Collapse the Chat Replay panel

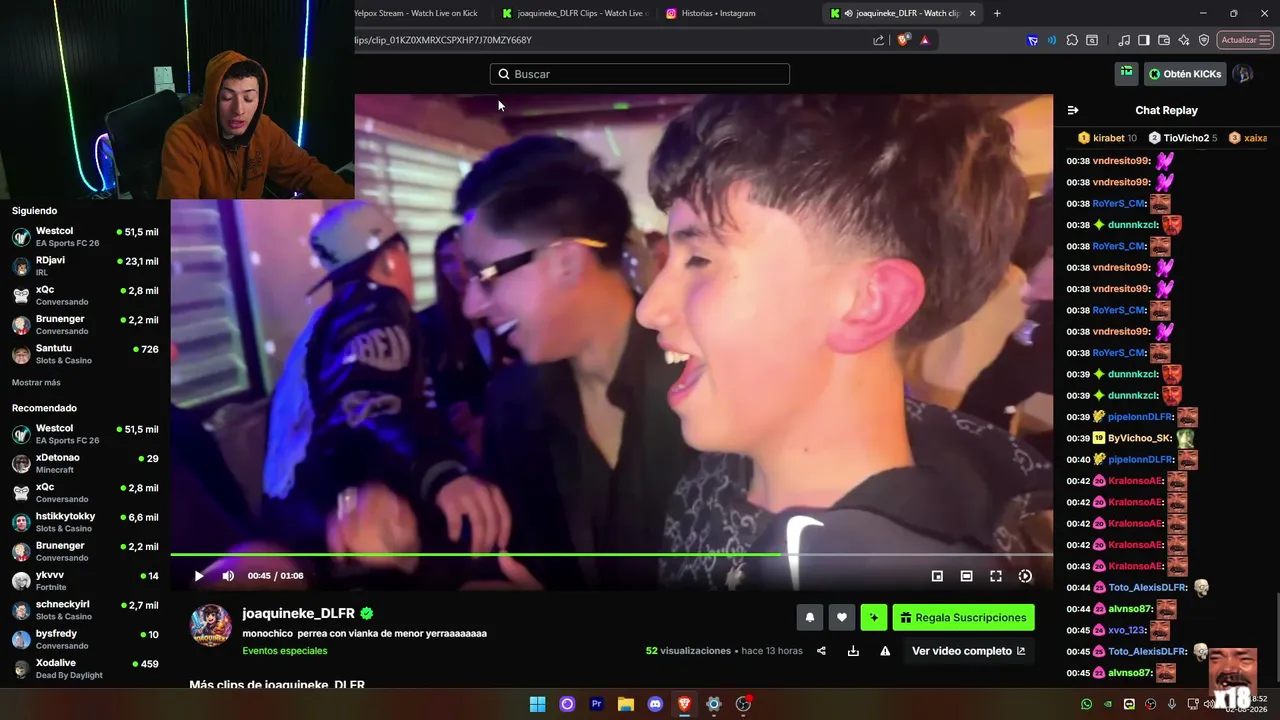coord(1073,110)
